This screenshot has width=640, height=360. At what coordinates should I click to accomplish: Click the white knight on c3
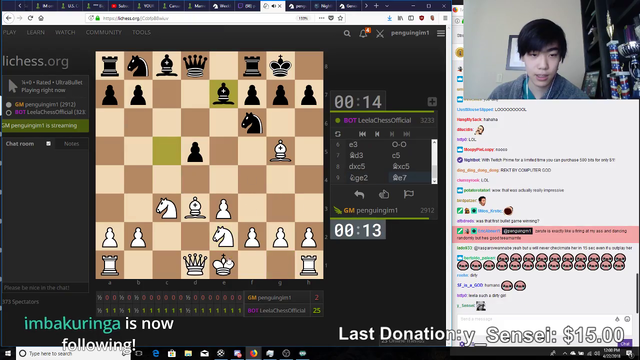(x=167, y=208)
